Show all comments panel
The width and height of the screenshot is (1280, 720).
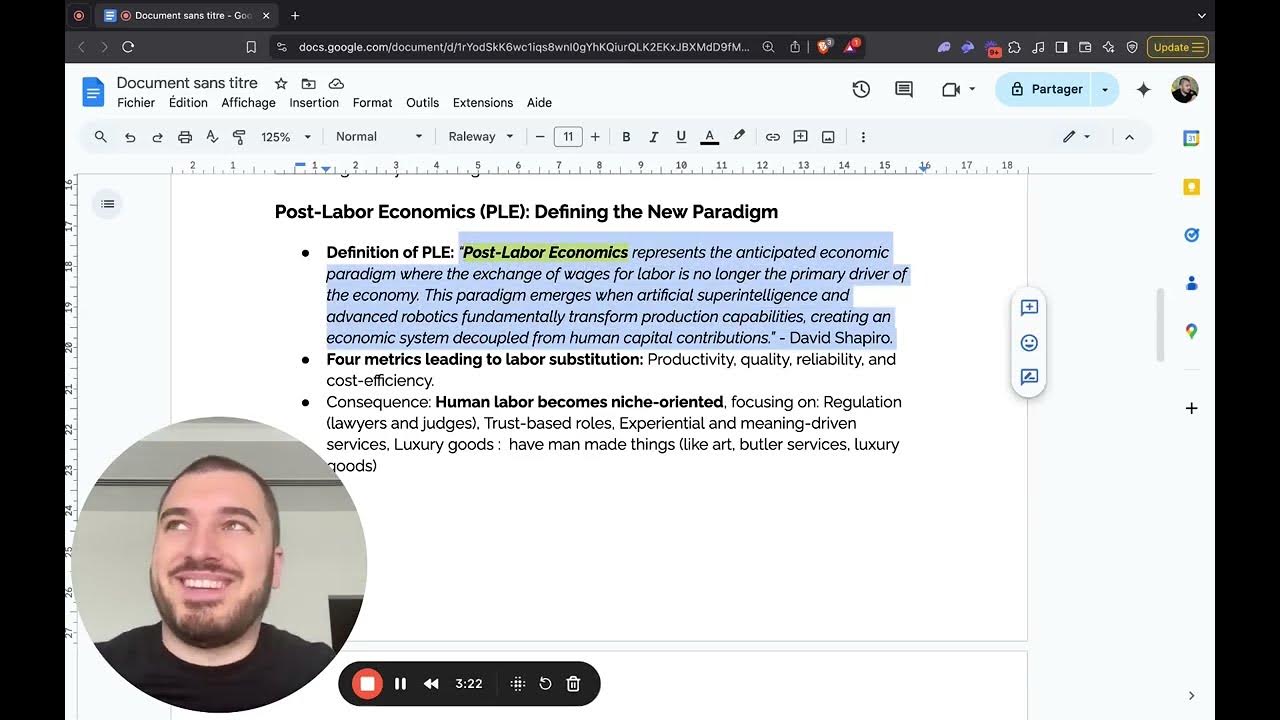[x=904, y=89]
